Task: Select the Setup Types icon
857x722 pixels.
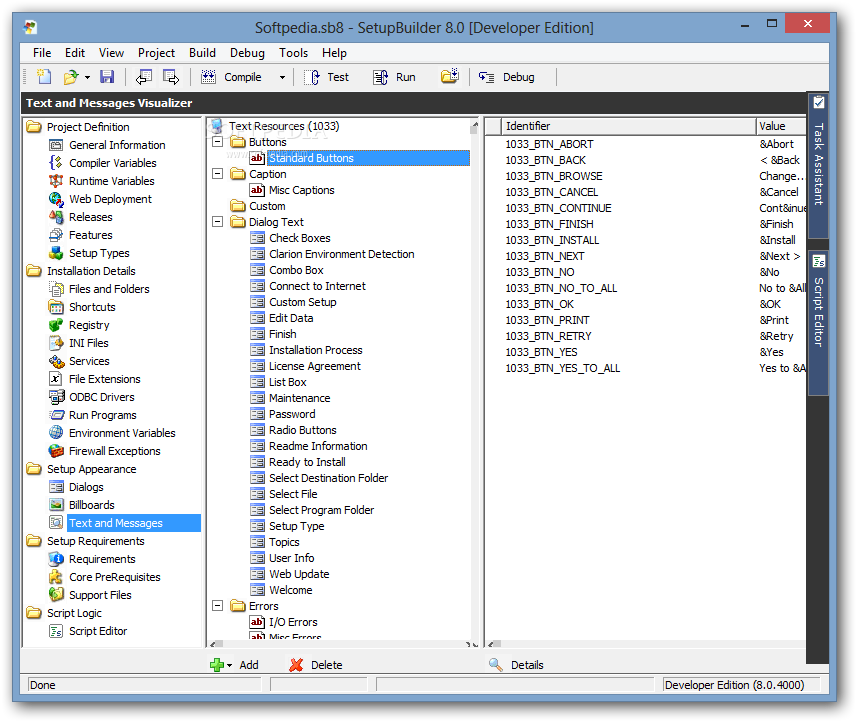Action: pyautogui.click(x=56, y=253)
